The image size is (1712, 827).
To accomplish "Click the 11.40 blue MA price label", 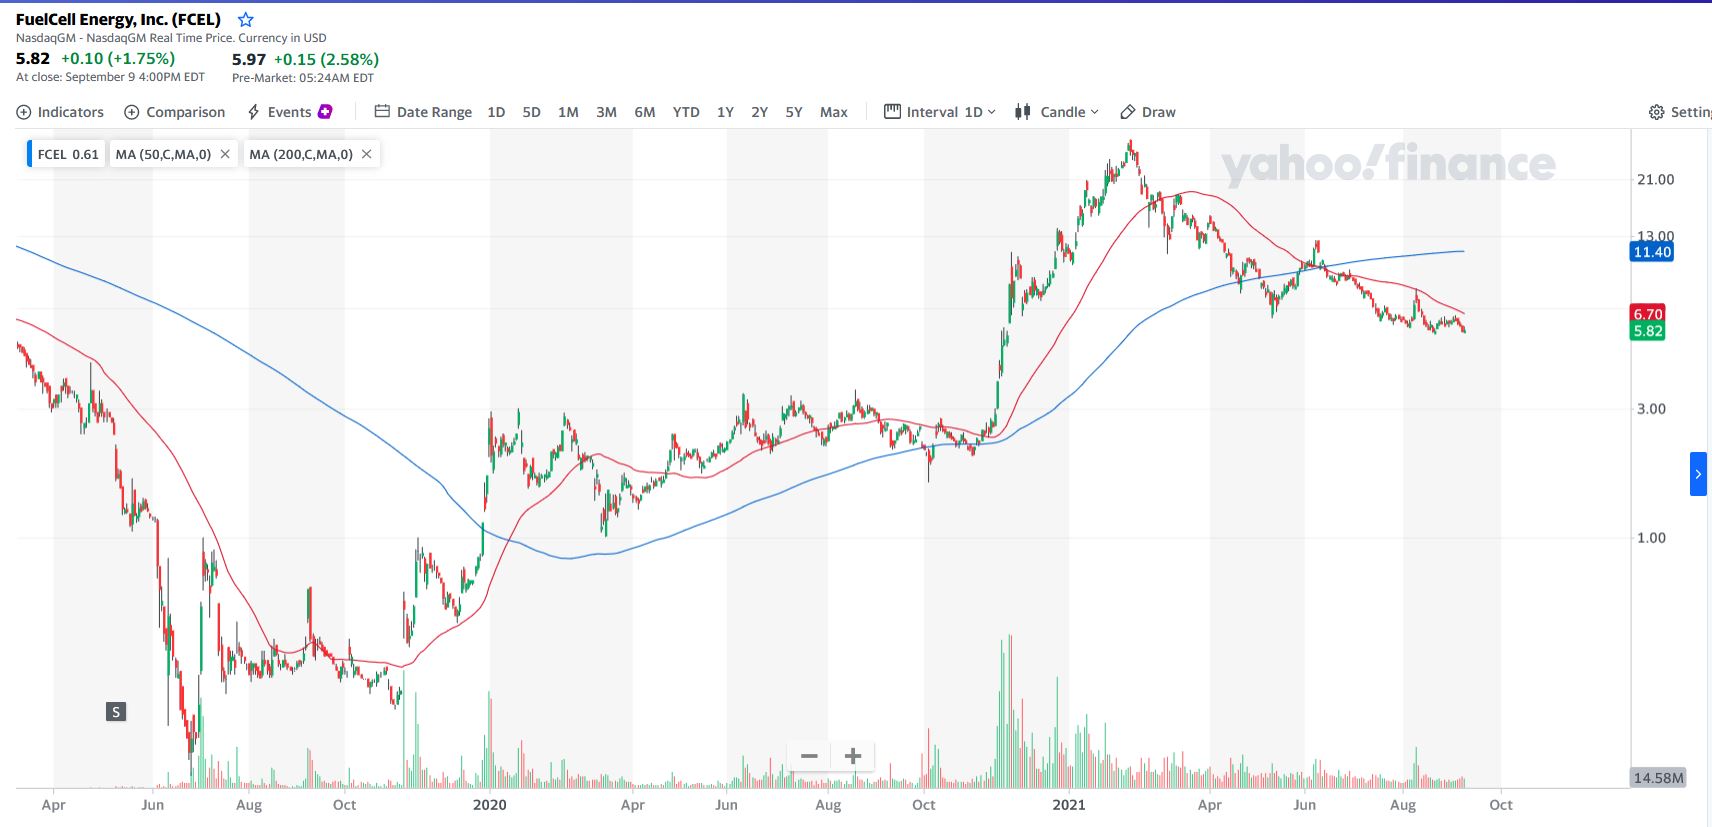I will (1652, 252).
